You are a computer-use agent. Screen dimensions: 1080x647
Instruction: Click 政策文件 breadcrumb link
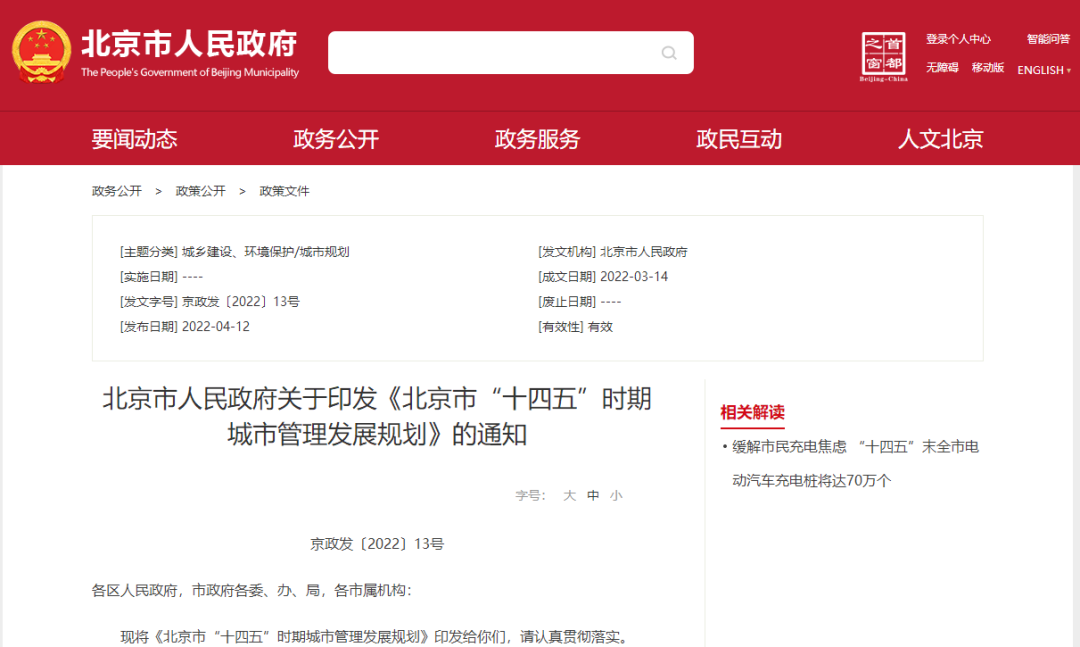(285, 191)
